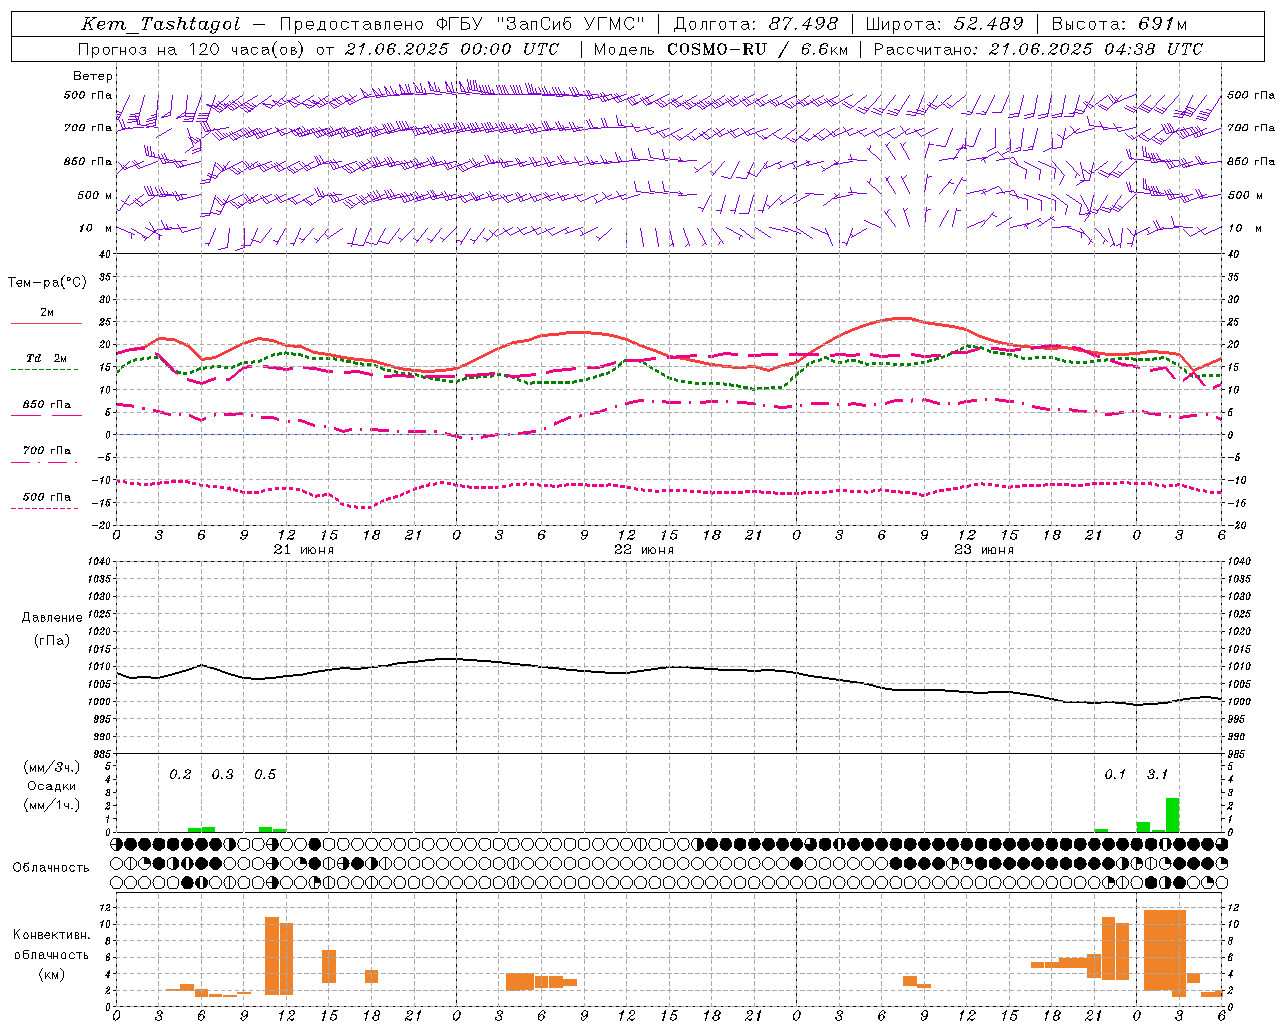Click the solid red 2м legend line sample
This screenshot has height=1024, width=1280.
(46, 324)
